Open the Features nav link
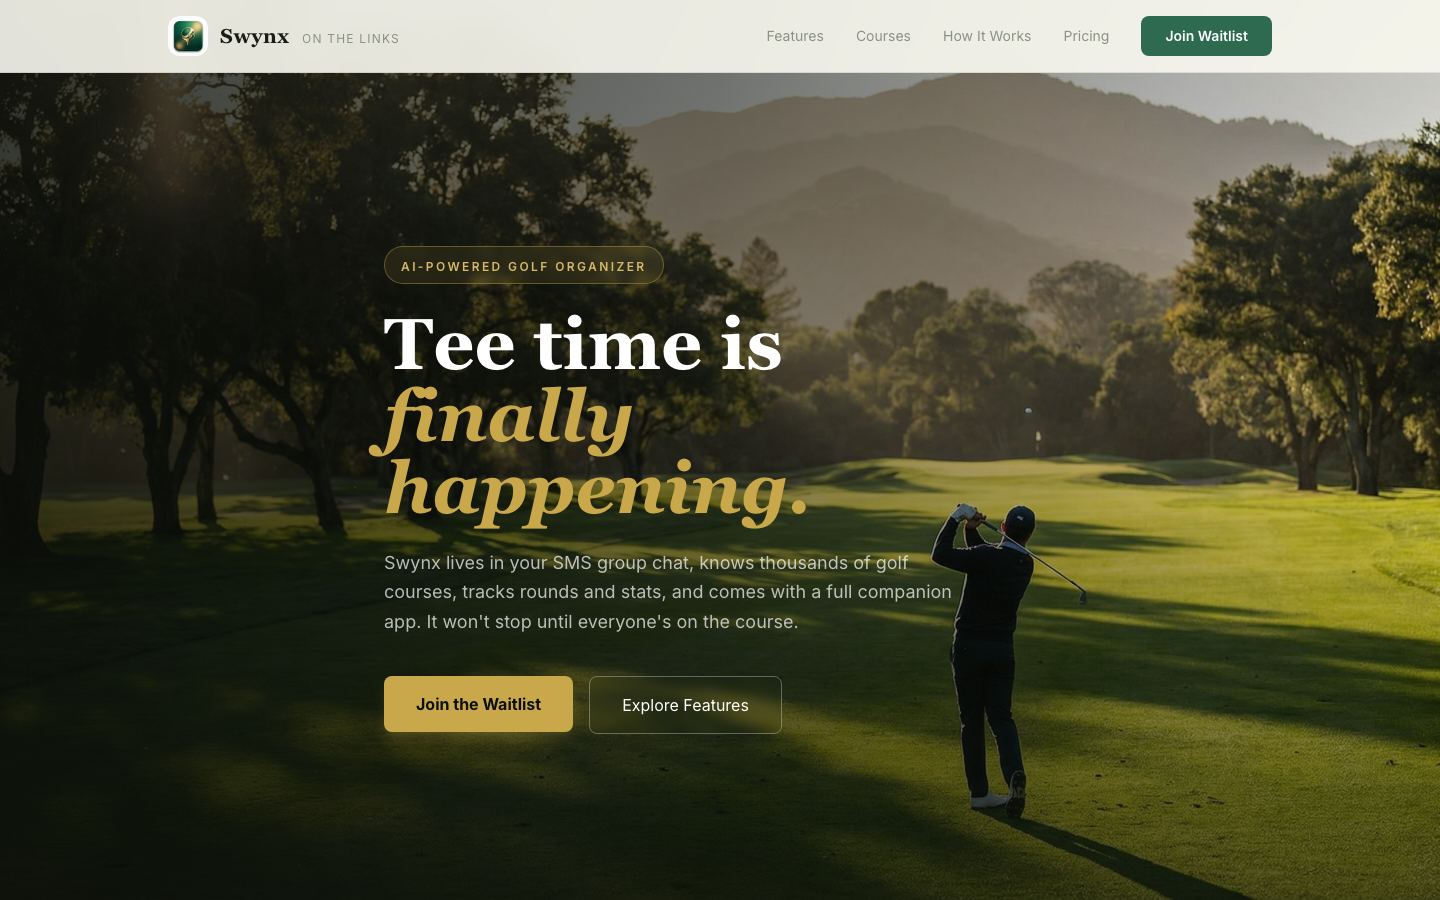The image size is (1440, 900). click(795, 36)
